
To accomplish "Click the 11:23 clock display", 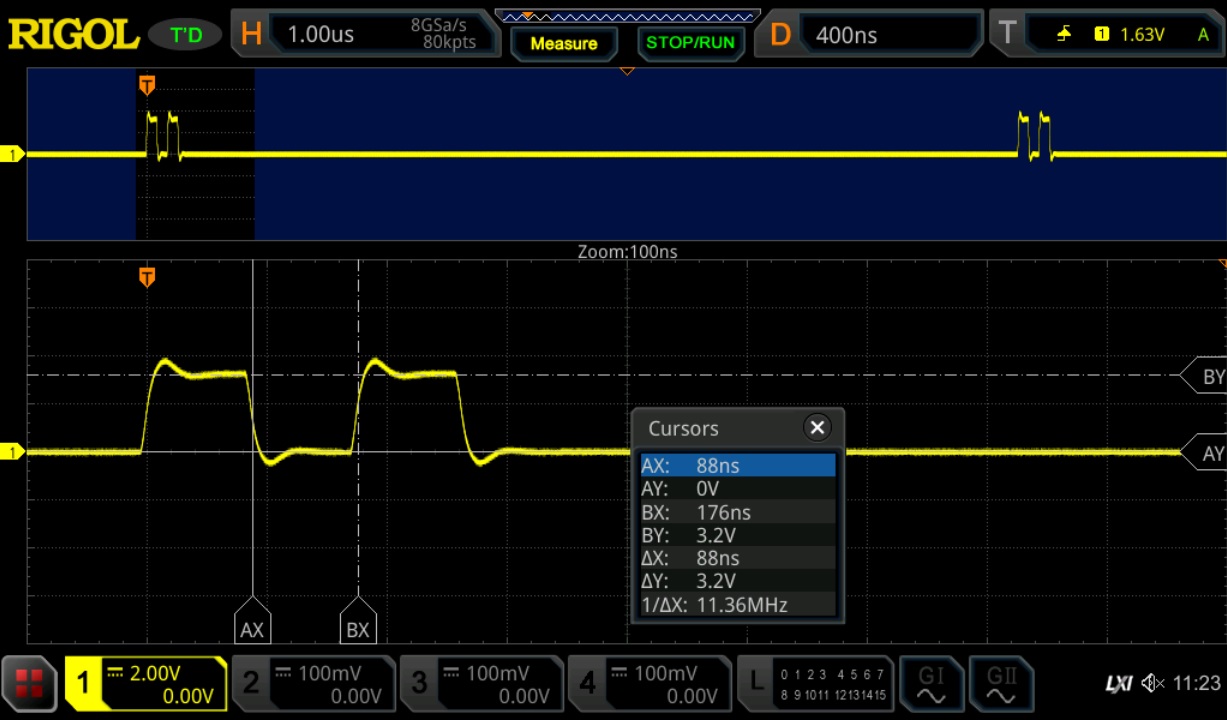I will point(1196,684).
